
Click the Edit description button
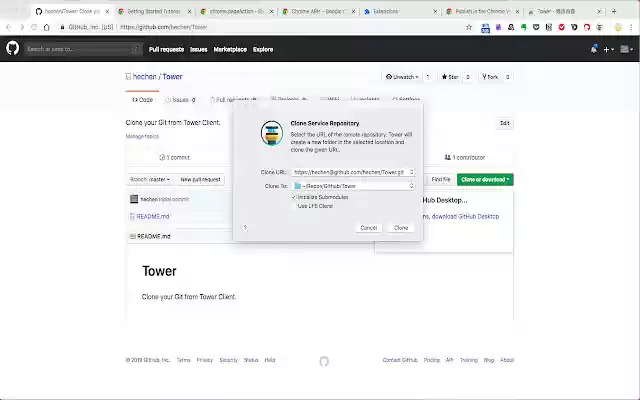point(505,123)
